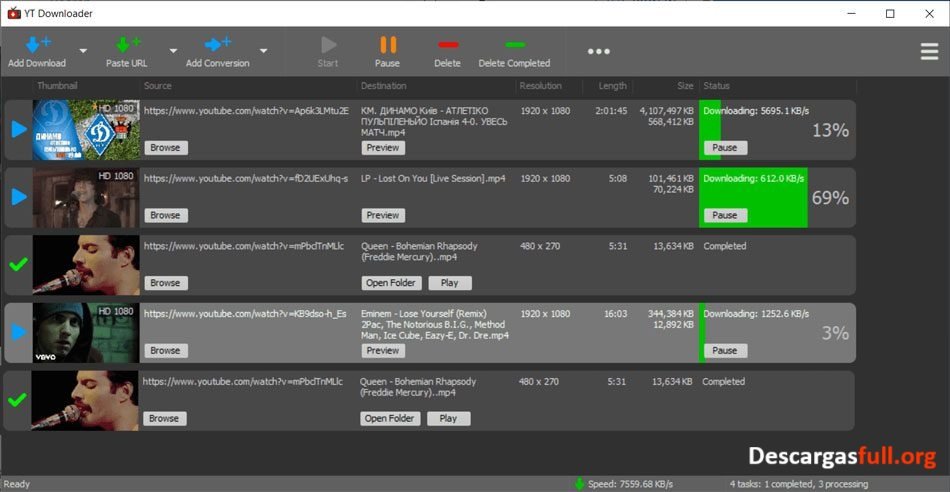Click the green Delete Completed icon
The width and height of the screenshot is (950, 492).
tap(516, 44)
